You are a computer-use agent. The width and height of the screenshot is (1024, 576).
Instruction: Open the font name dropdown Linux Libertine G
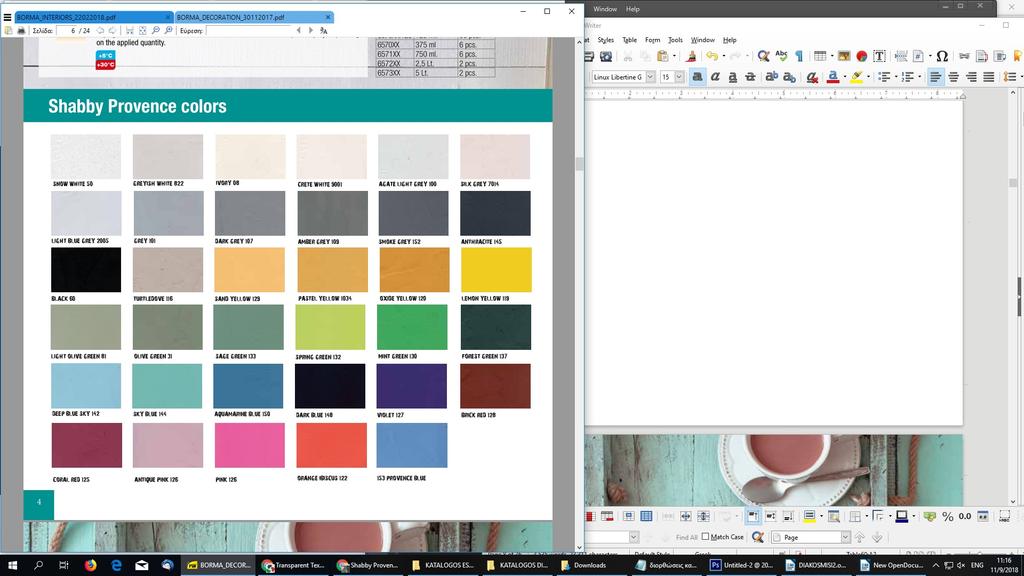click(650, 77)
